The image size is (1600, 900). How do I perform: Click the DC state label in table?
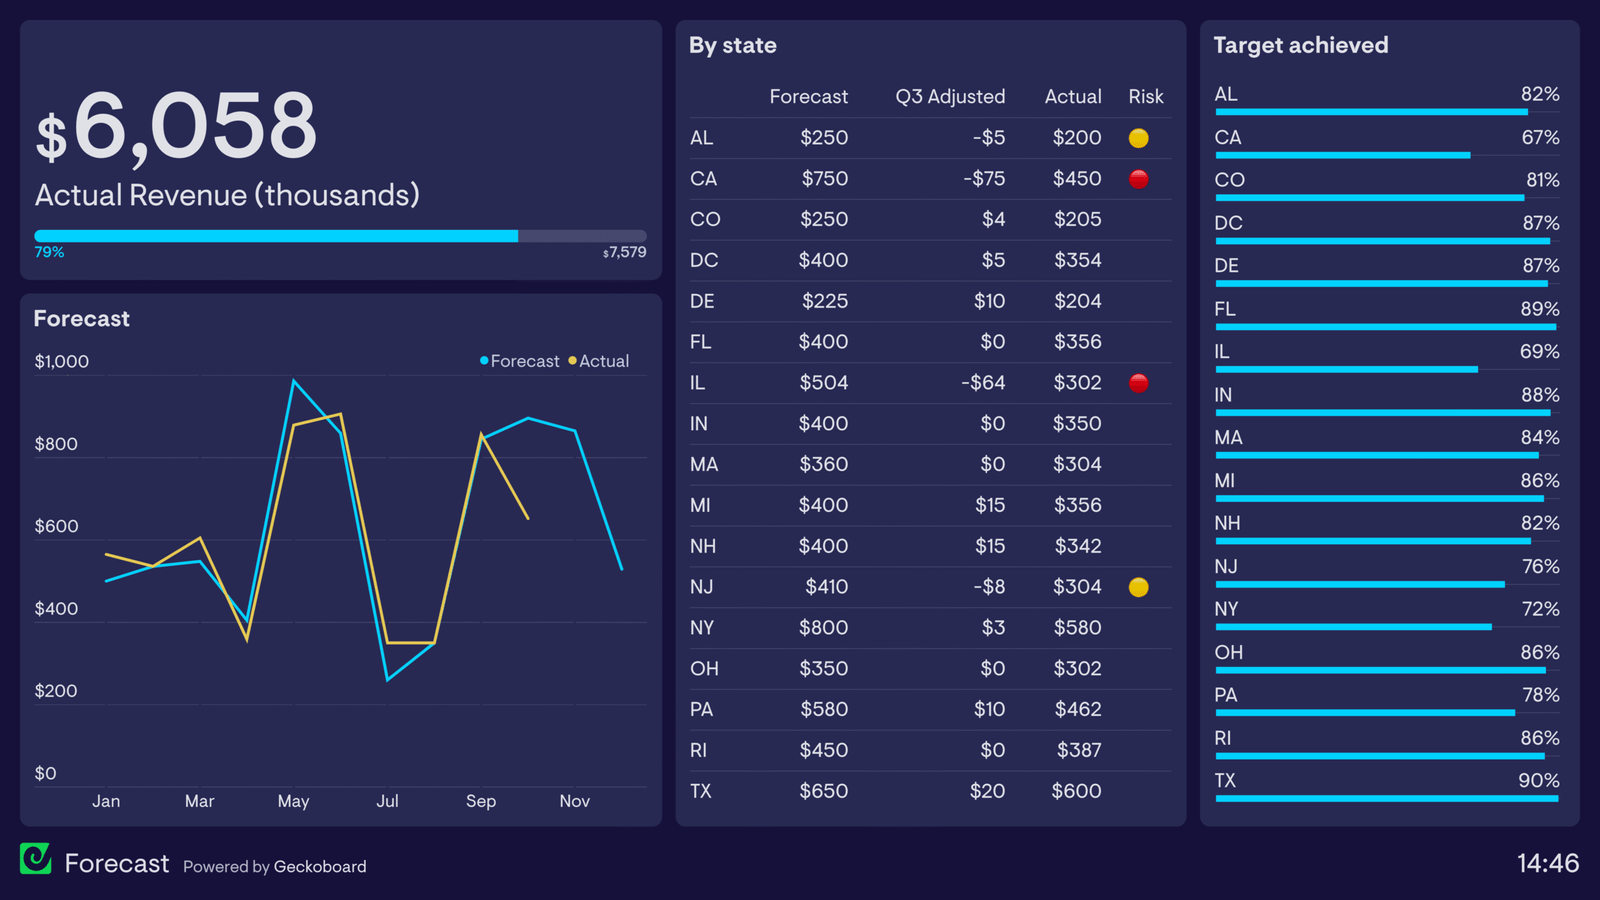point(704,260)
